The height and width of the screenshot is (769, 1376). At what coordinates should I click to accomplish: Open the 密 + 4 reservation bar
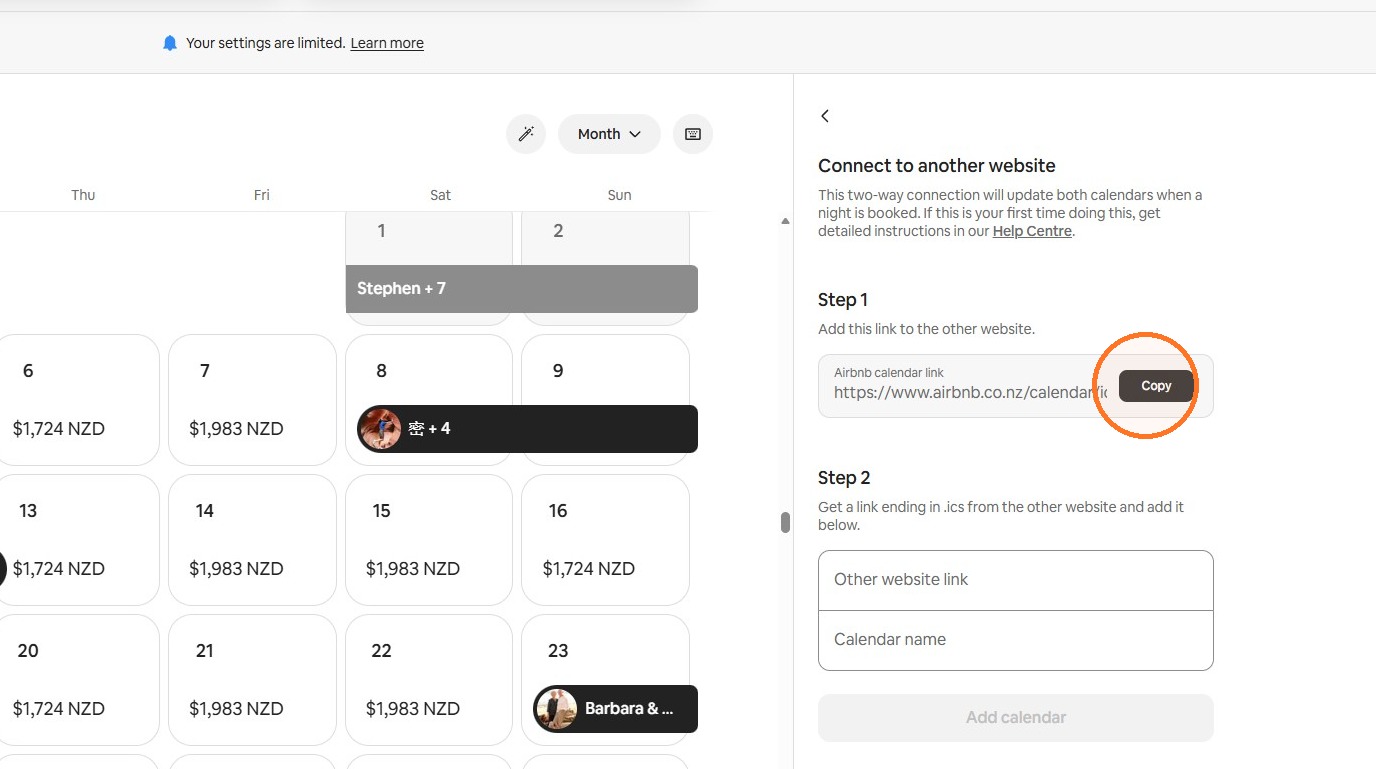pos(528,429)
